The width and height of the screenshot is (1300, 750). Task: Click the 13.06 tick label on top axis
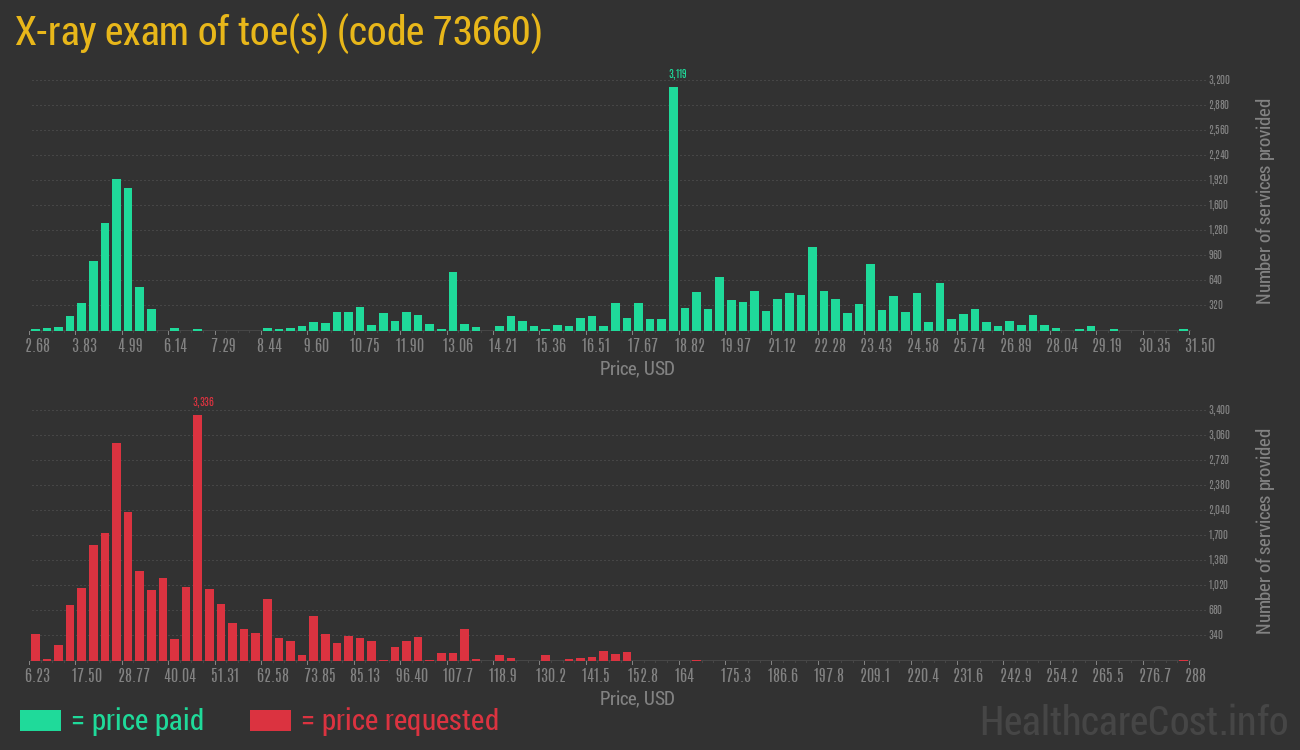(x=458, y=345)
